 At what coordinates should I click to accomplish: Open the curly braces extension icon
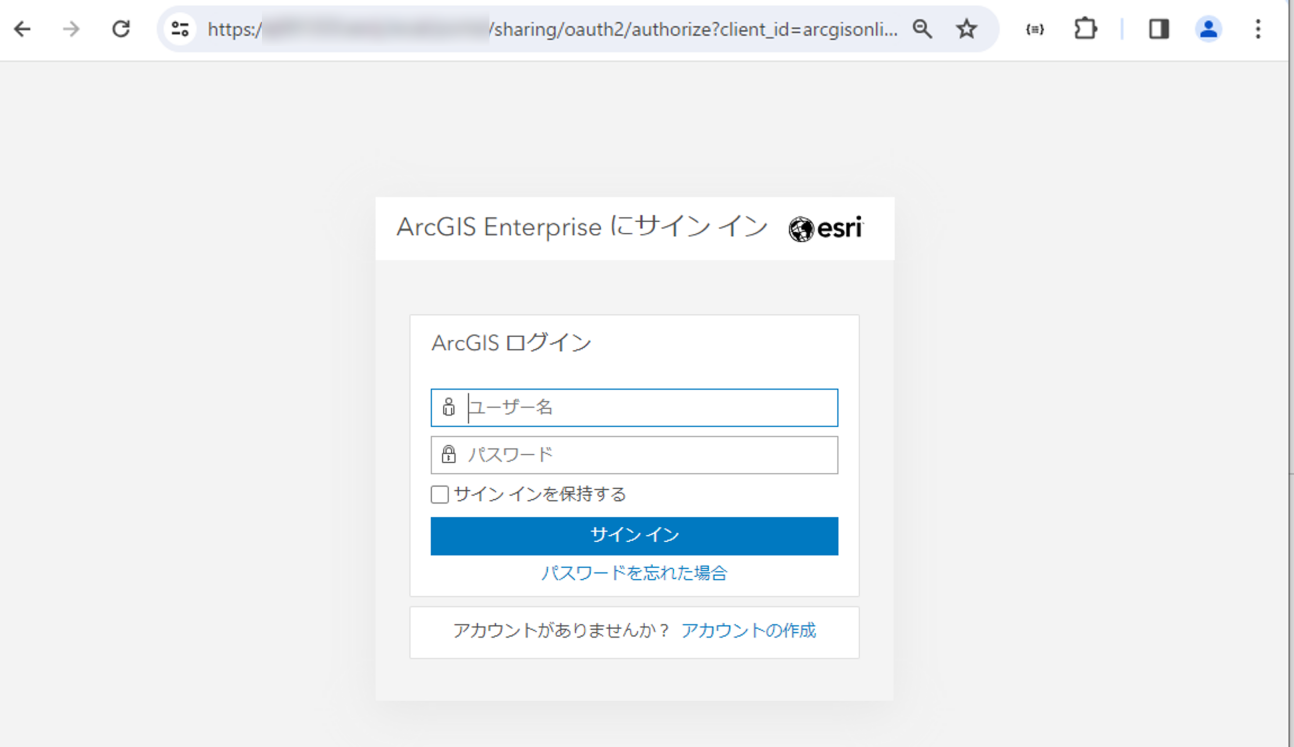1035,29
